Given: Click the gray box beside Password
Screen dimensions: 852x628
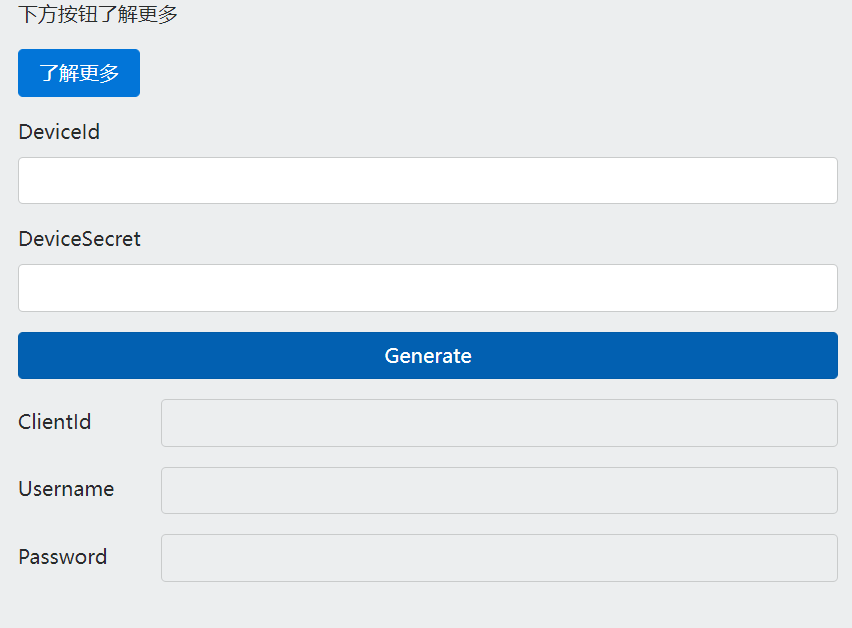Looking at the screenshot, I should click(499, 557).
